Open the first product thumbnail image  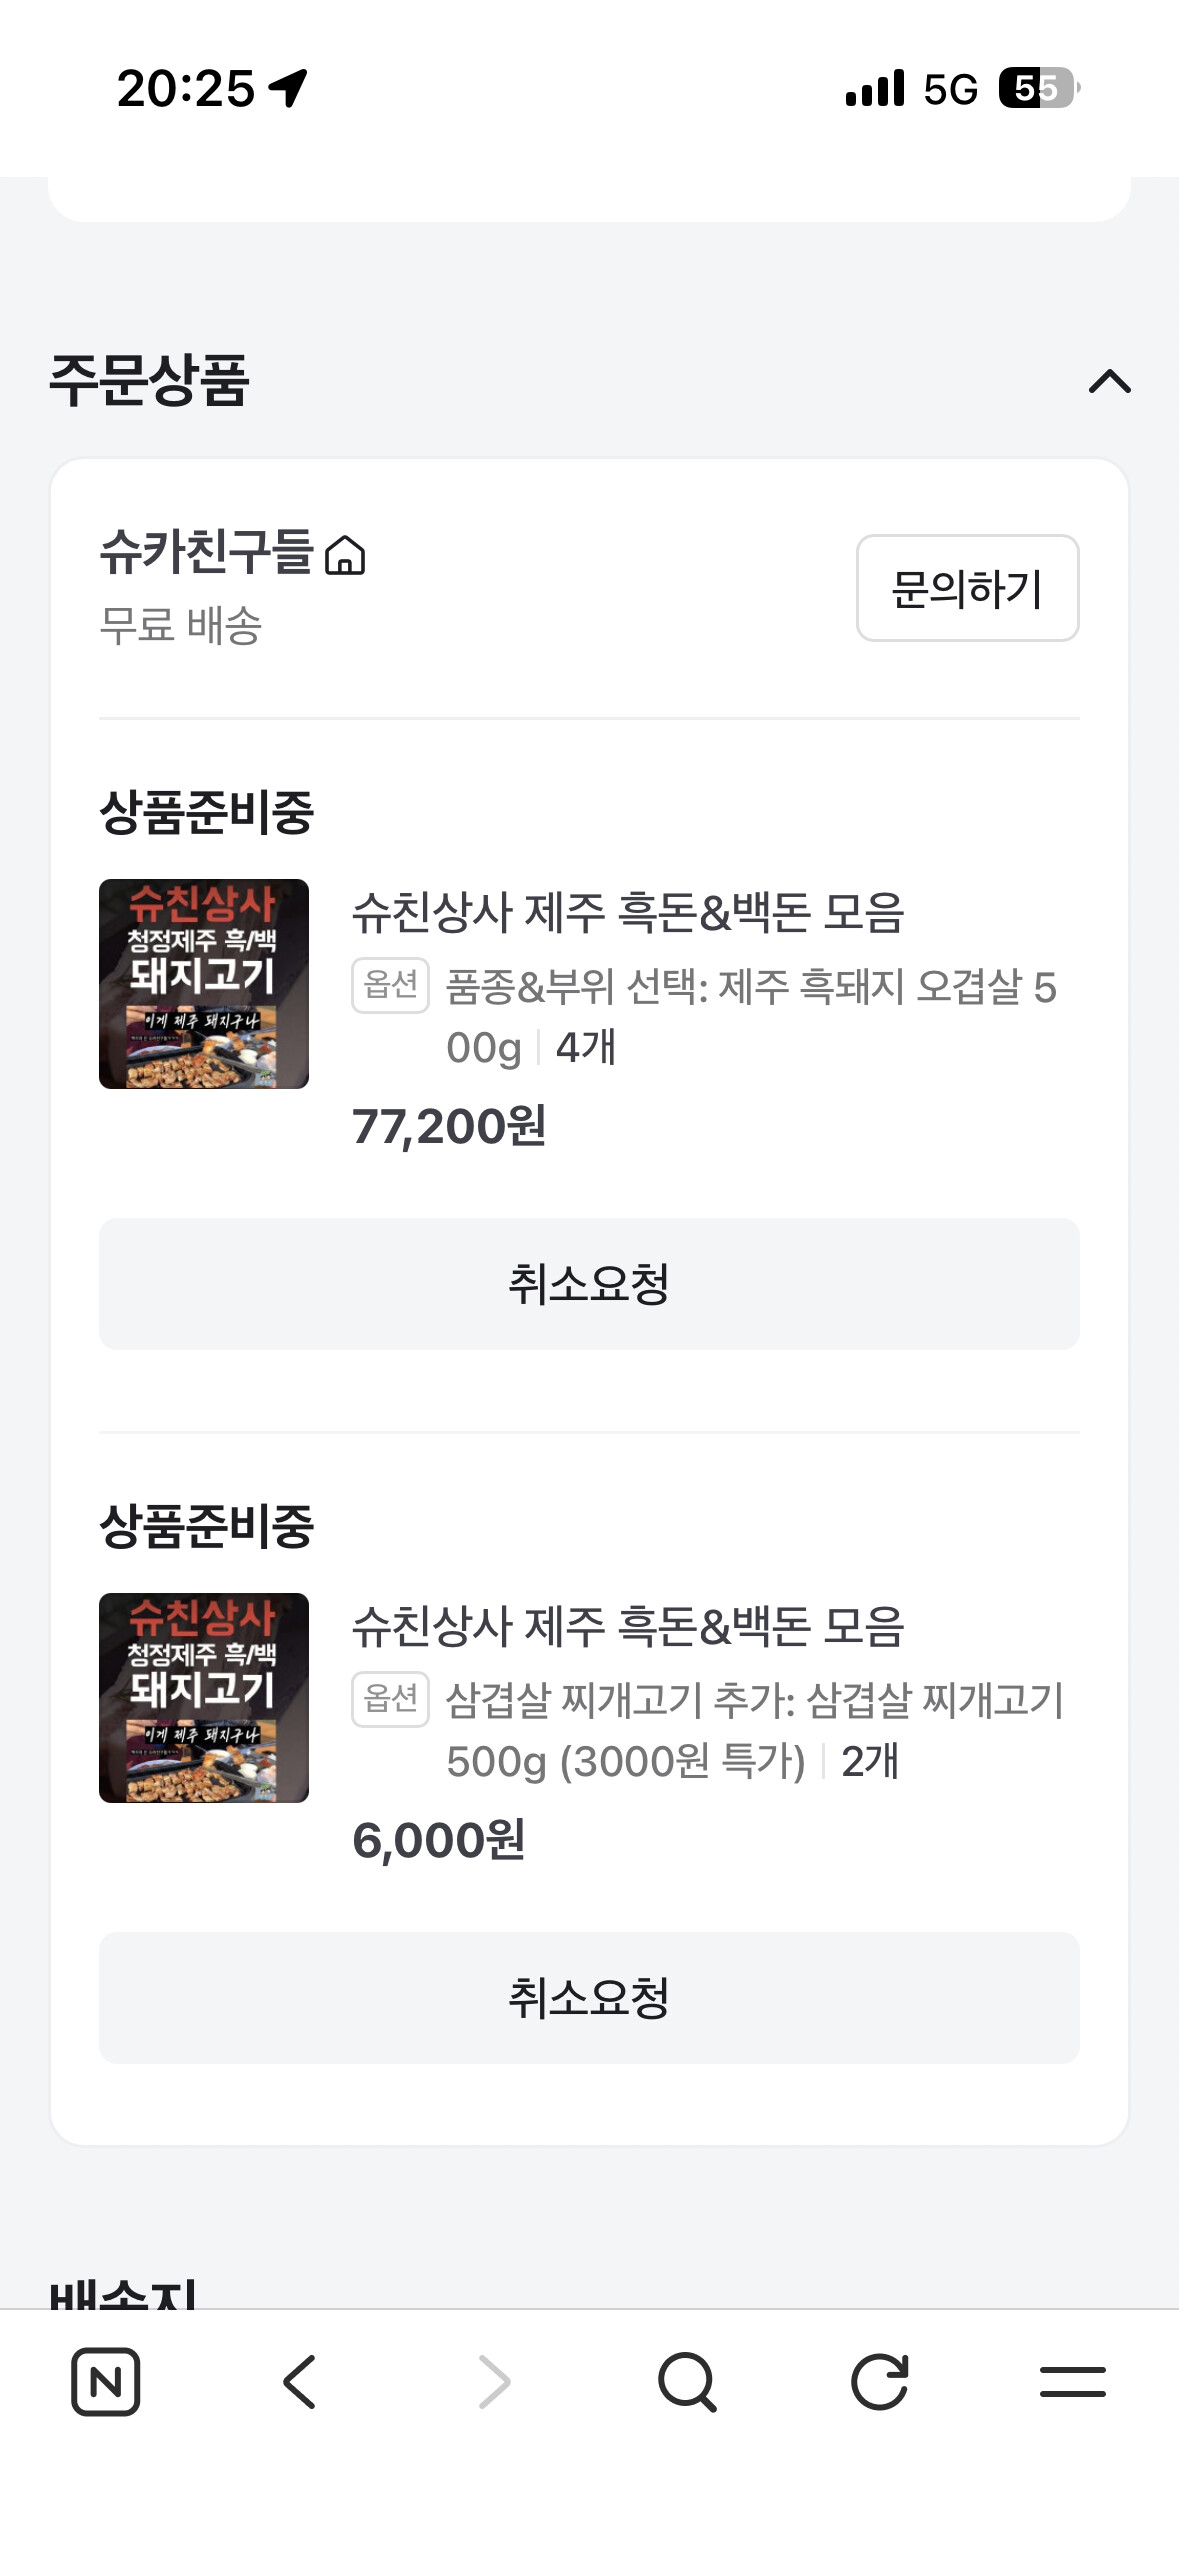point(204,984)
